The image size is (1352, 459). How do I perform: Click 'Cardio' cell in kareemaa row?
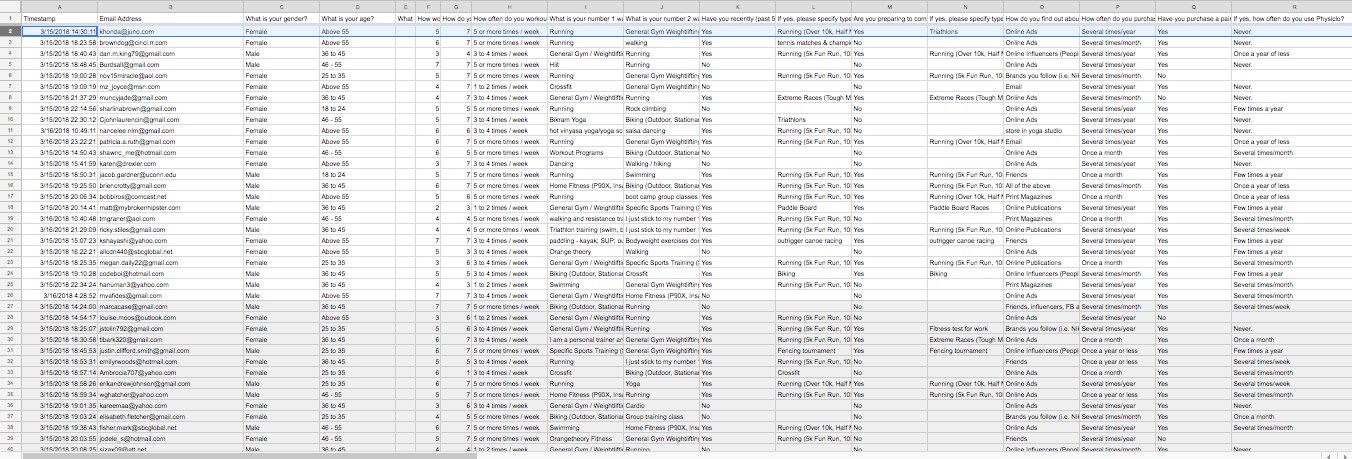pos(660,406)
